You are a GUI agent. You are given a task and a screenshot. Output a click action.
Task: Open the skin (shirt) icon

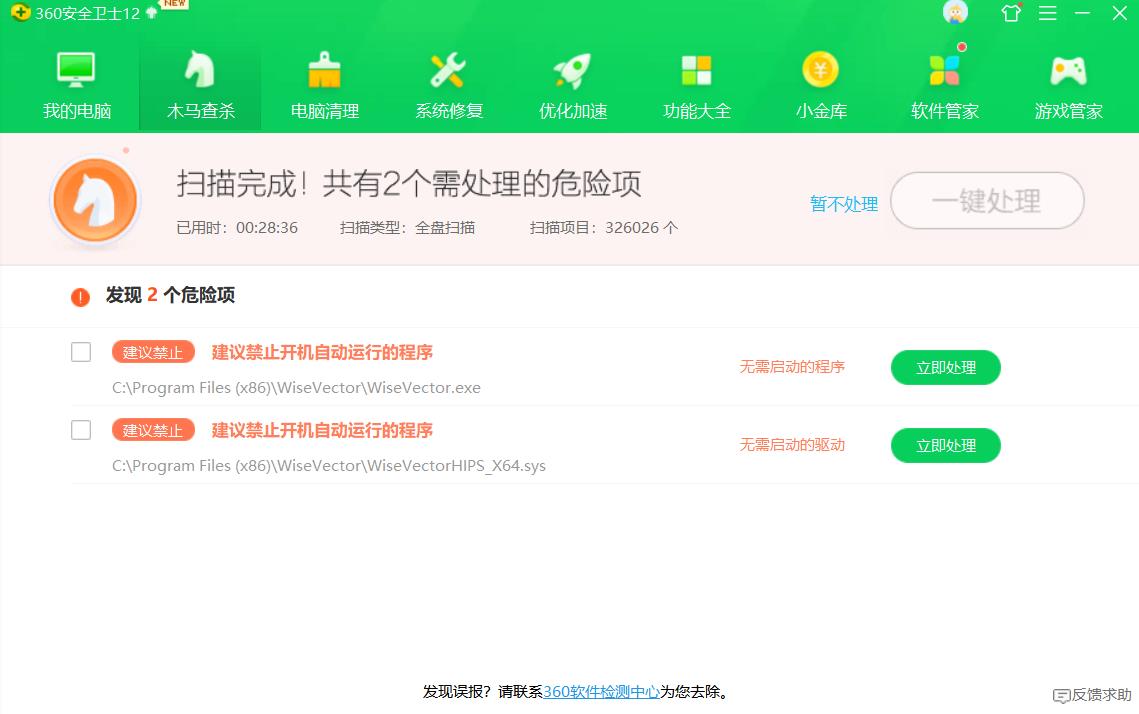1010,12
